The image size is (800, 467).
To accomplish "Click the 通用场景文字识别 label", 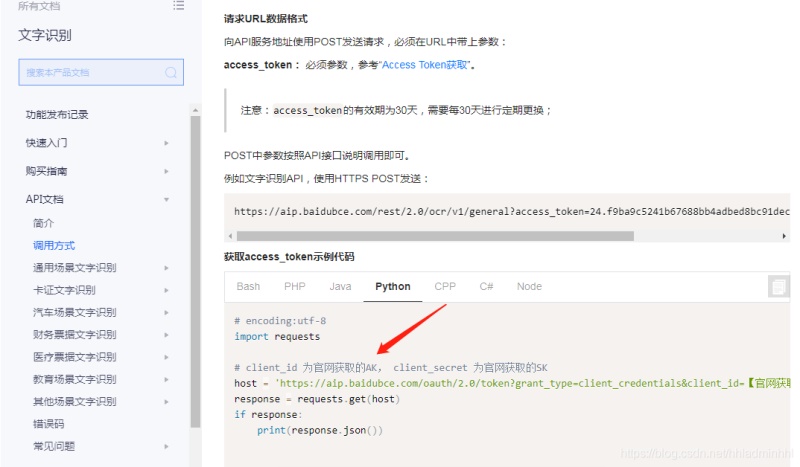I will 75,267.
